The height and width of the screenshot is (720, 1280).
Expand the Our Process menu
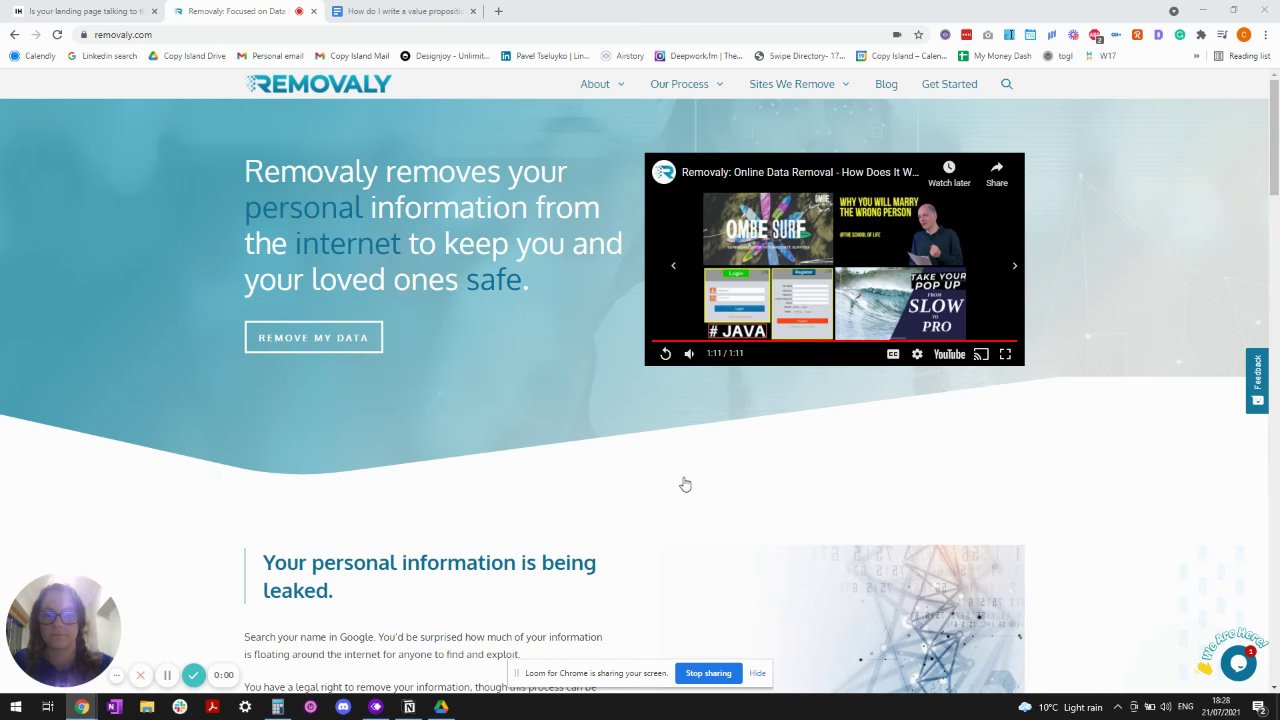(686, 84)
